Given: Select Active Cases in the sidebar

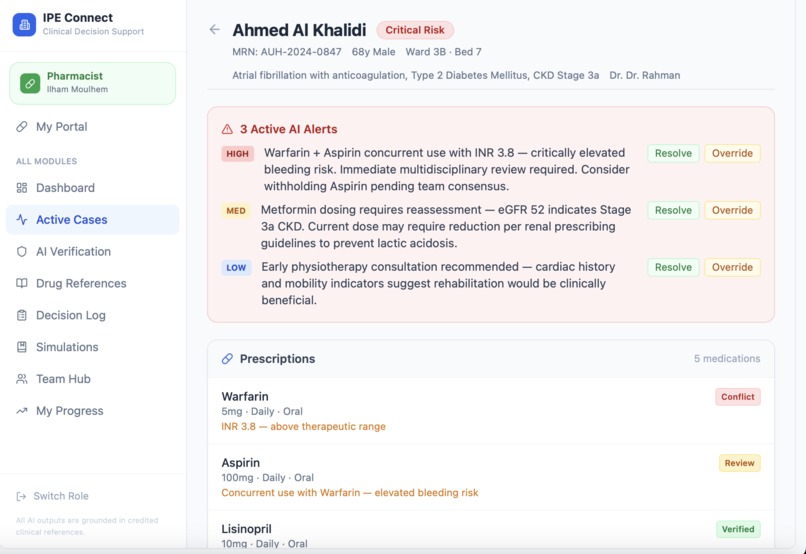Looking at the screenshot, I should point(93,219).
